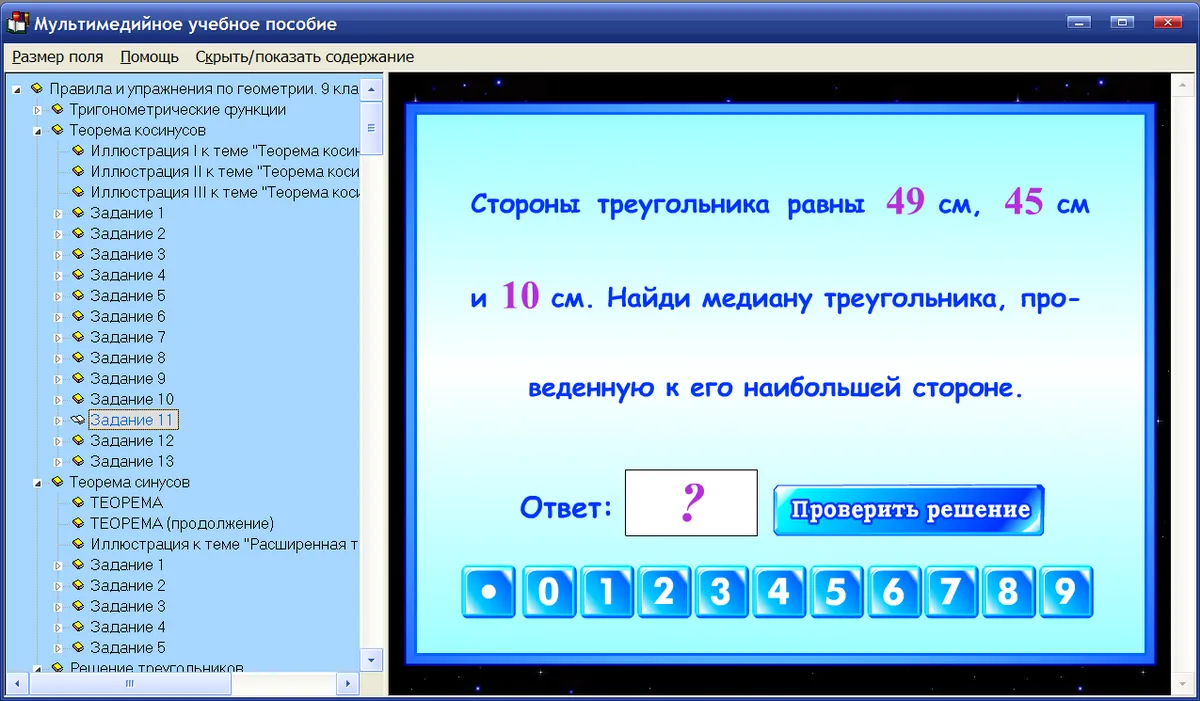Expand Задание 3 under Теорема синусов
The height and width of the screenshot is (701, 1200).
(58, 606)
